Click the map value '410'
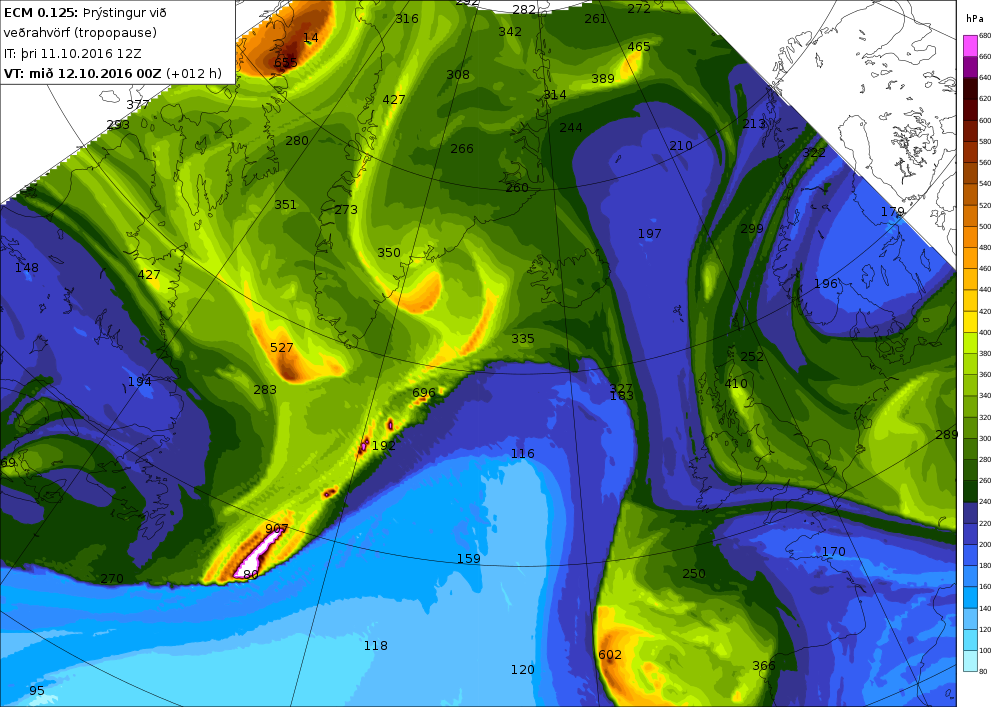The width and height of the screenshot is (1000, 707). coord(736,383)
